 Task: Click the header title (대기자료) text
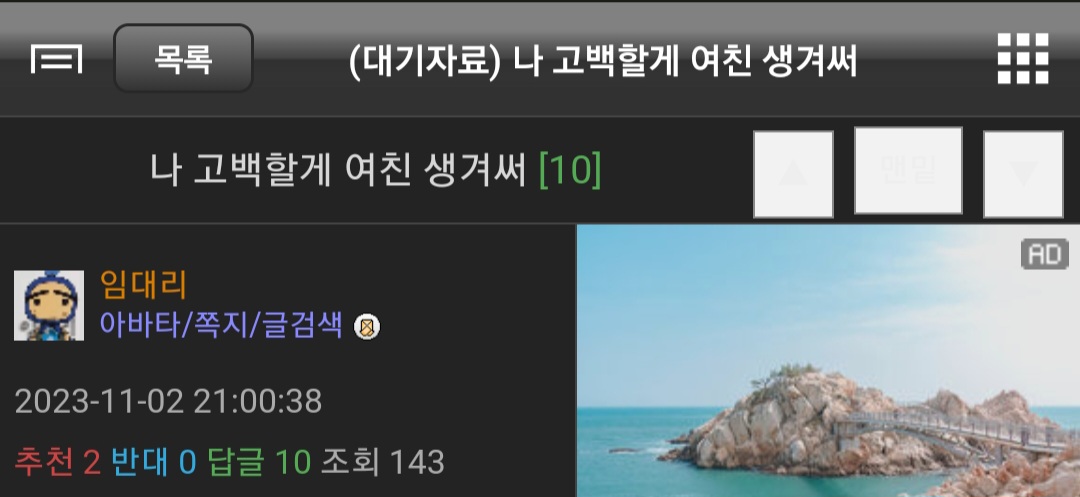click(x=424, y=63)
